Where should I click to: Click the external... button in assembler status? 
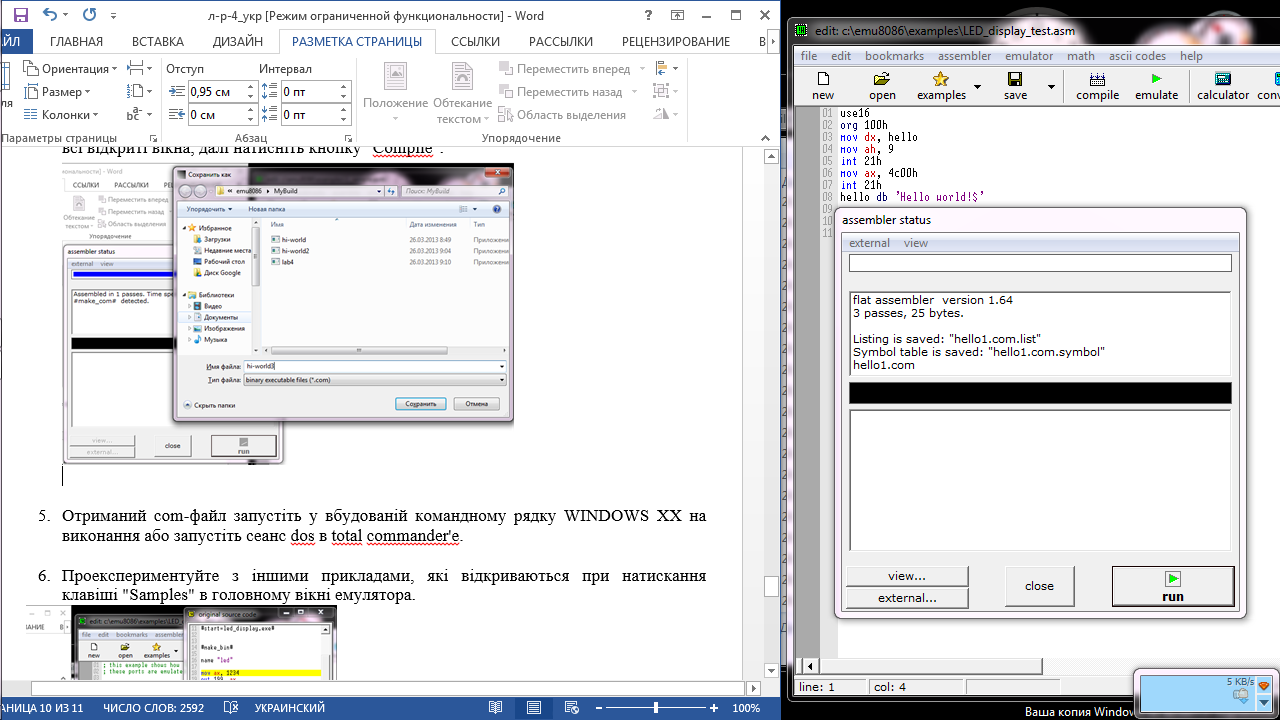[907, 598]
